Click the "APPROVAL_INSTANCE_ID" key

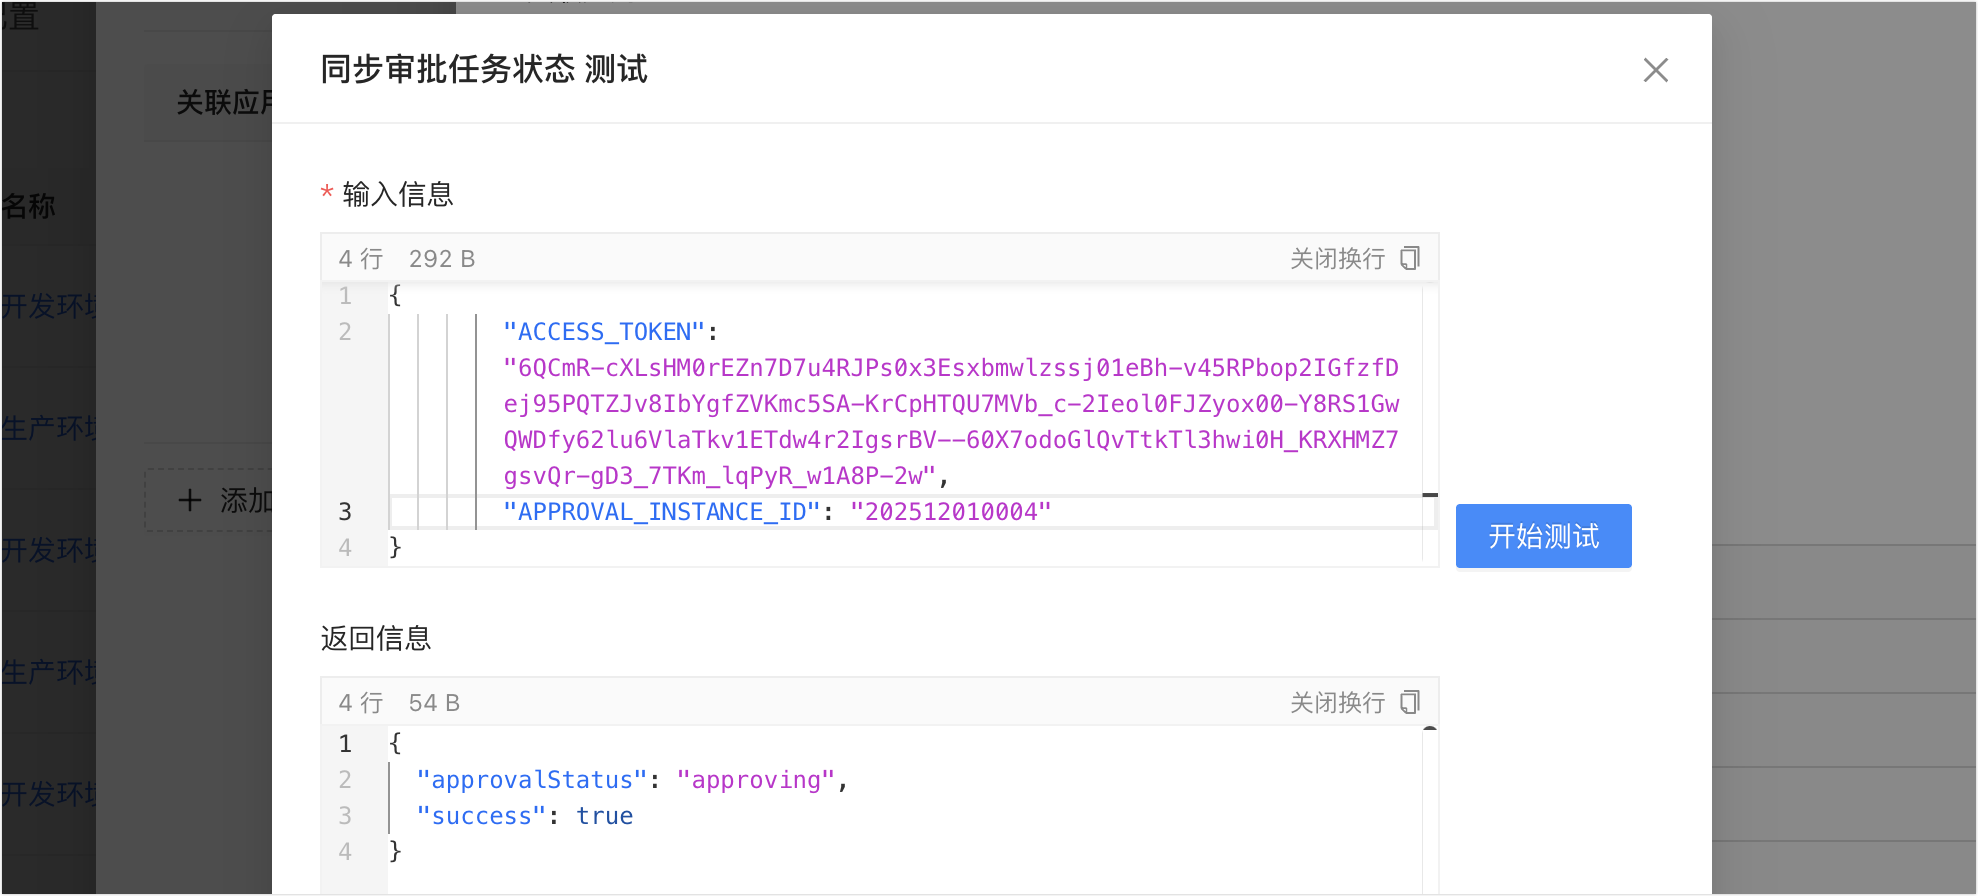pyautogui.click(x=661, y=512)
